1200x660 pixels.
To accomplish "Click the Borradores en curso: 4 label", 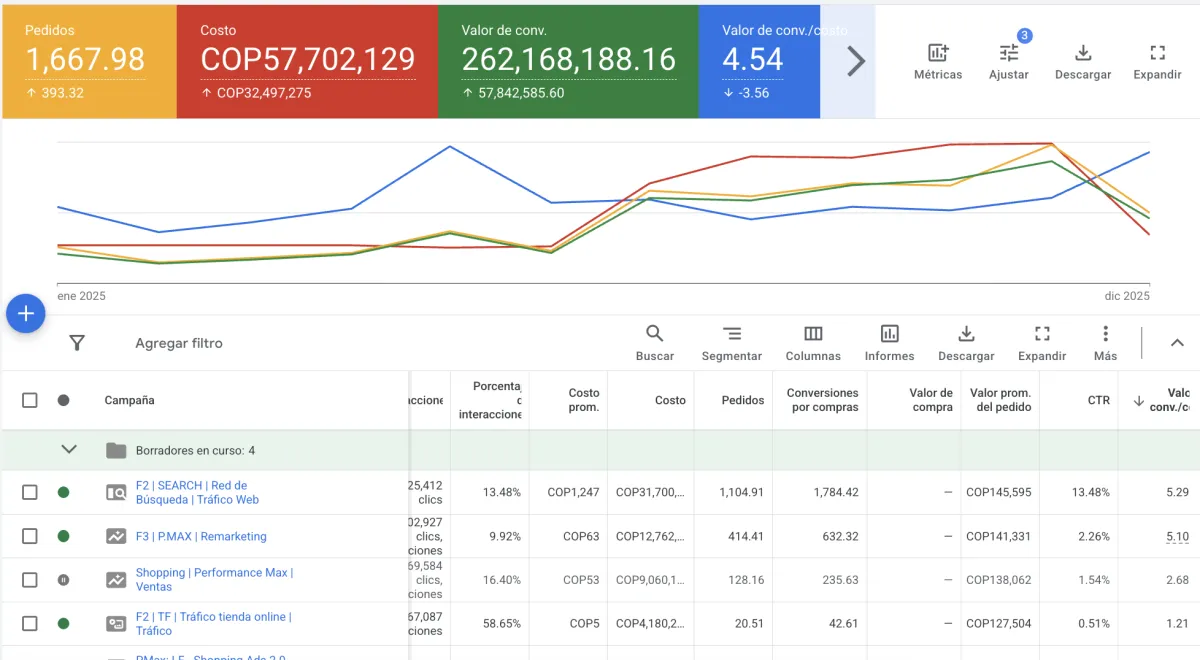I will (x=195, y=451).
